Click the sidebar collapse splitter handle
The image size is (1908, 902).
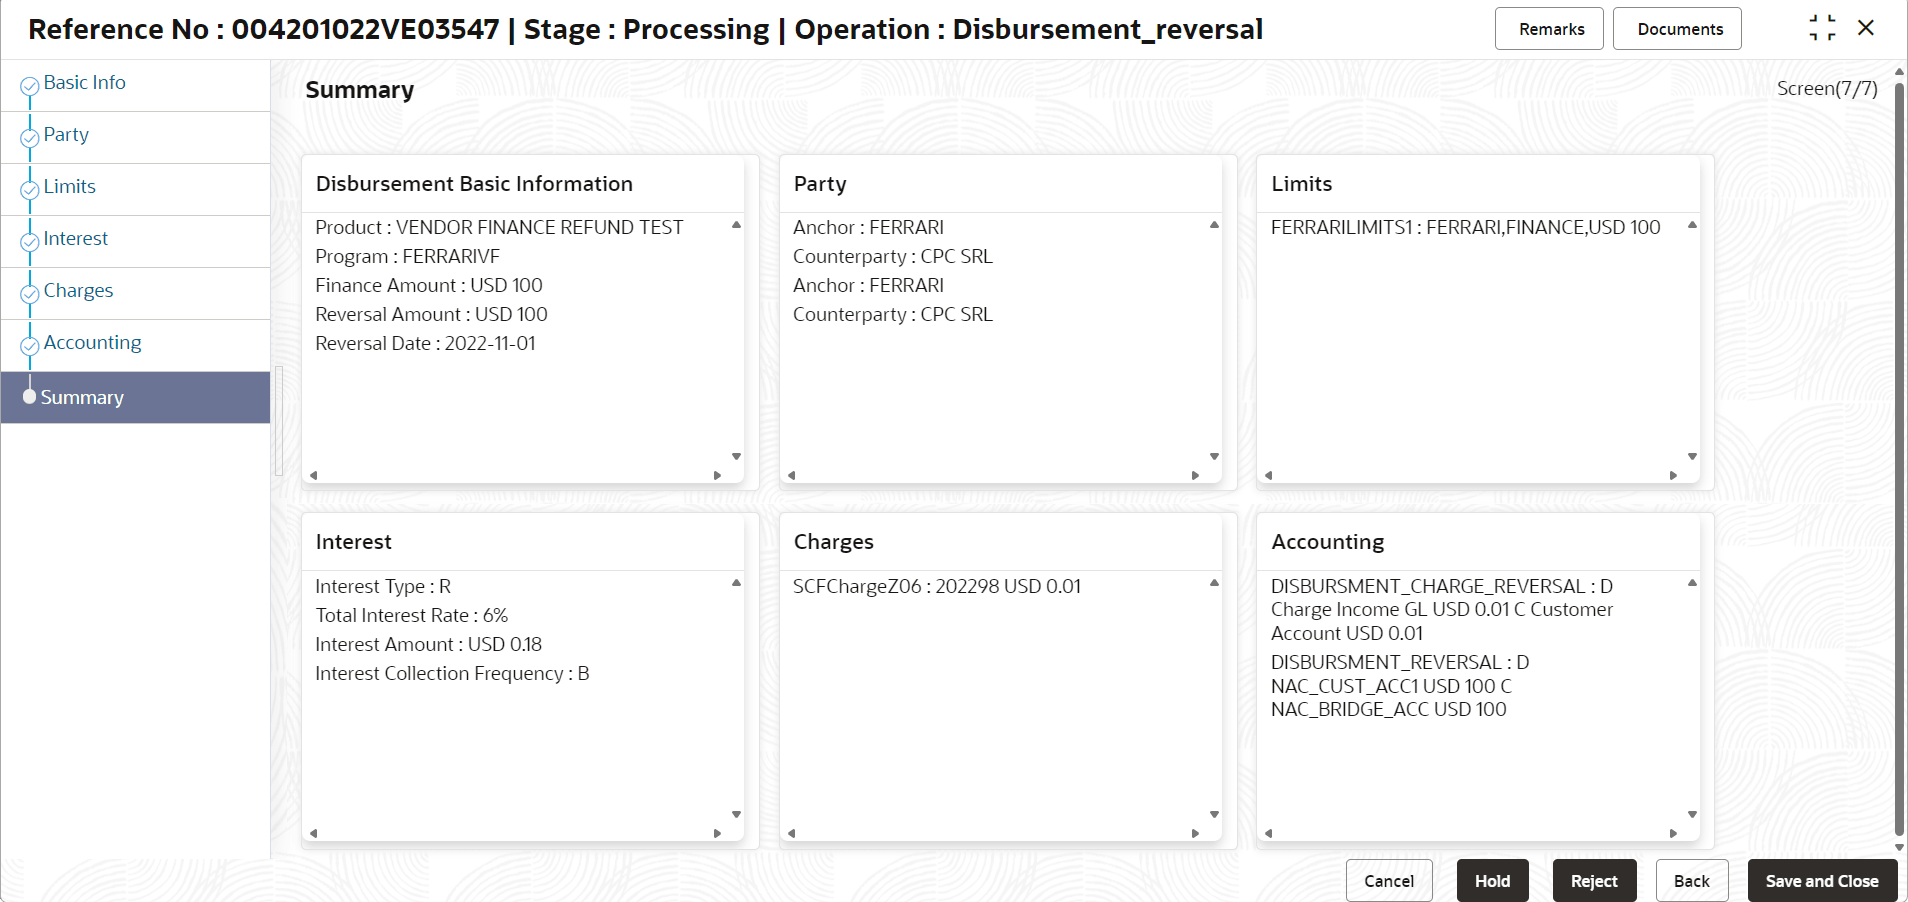tap(279, 421)
